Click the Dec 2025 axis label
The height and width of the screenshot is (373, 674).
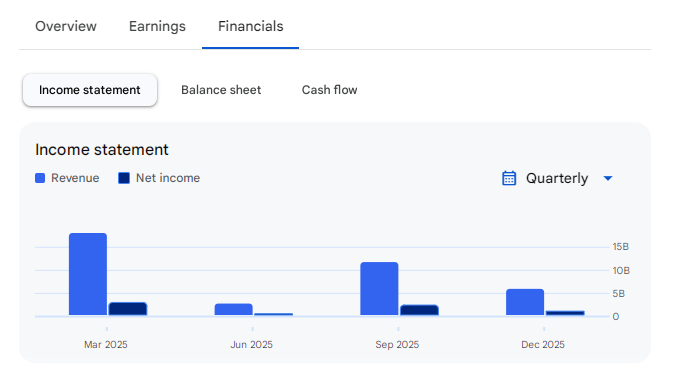[x=543, y=345]
